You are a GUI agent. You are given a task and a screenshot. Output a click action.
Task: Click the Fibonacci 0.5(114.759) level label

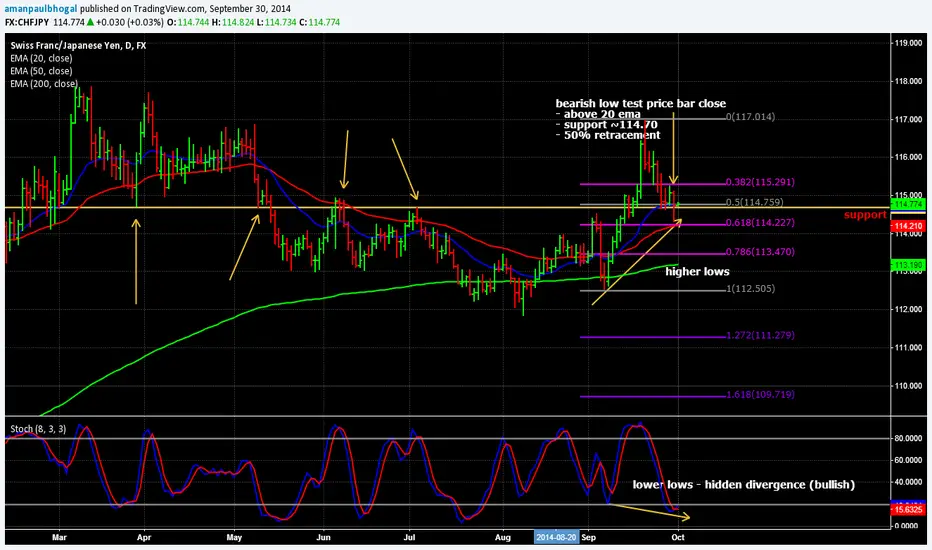[754, 202]
